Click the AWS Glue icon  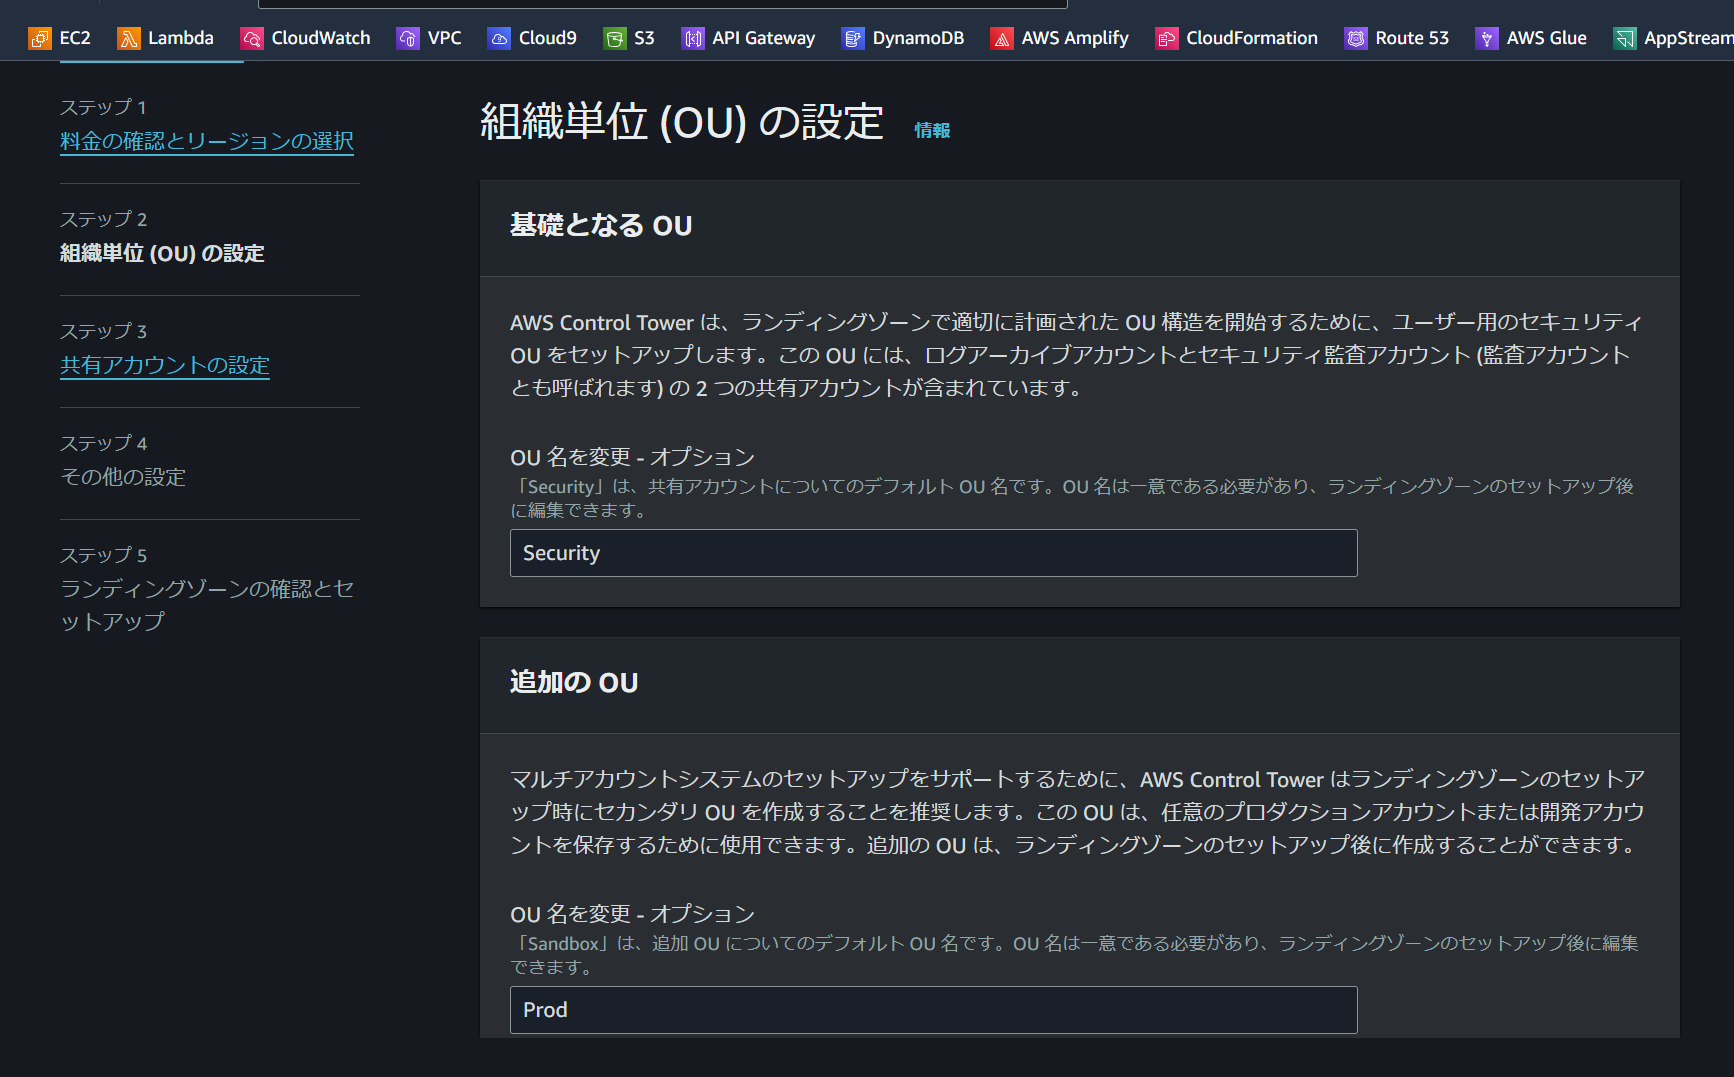pos(1487,39)
